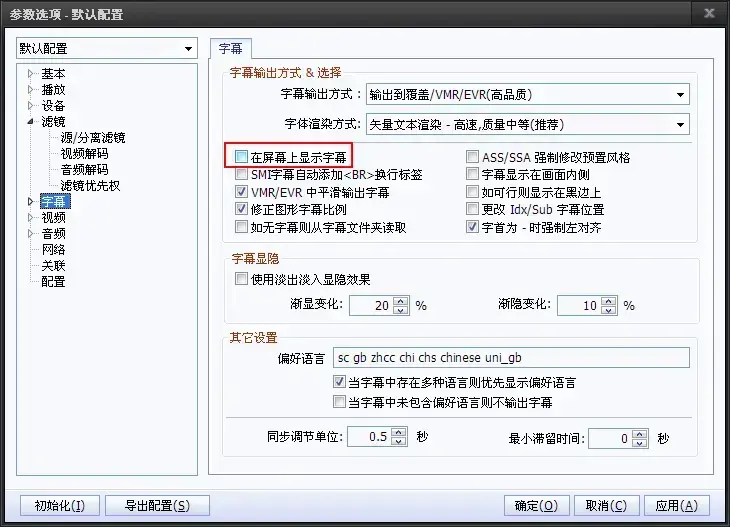Image resolution: width=730 pixels, height=527 pixels.
Task: Expand the 视频 tree node
Action: click(x=30, y=217)
